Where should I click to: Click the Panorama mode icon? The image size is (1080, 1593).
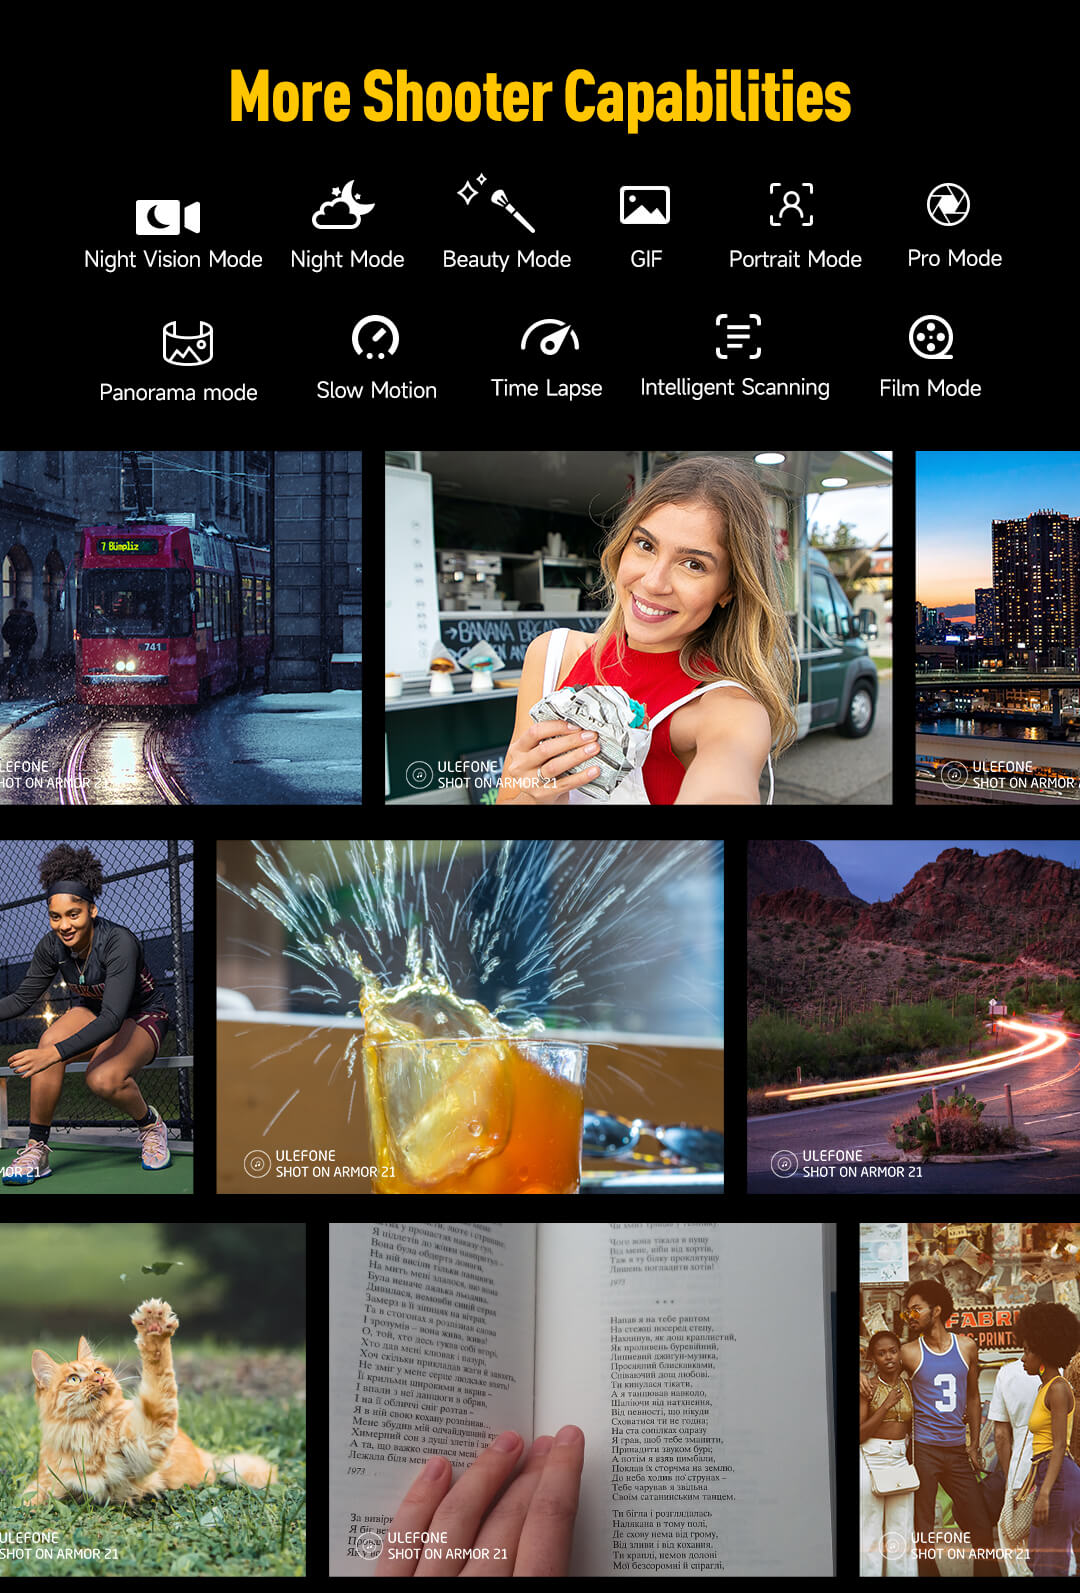tap(188, 342)
